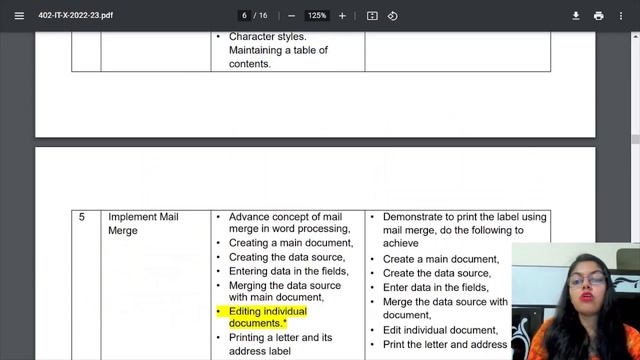640x360 pixels.
Task: Click 'Edit individual document,' text
Action: coord(440,330)
